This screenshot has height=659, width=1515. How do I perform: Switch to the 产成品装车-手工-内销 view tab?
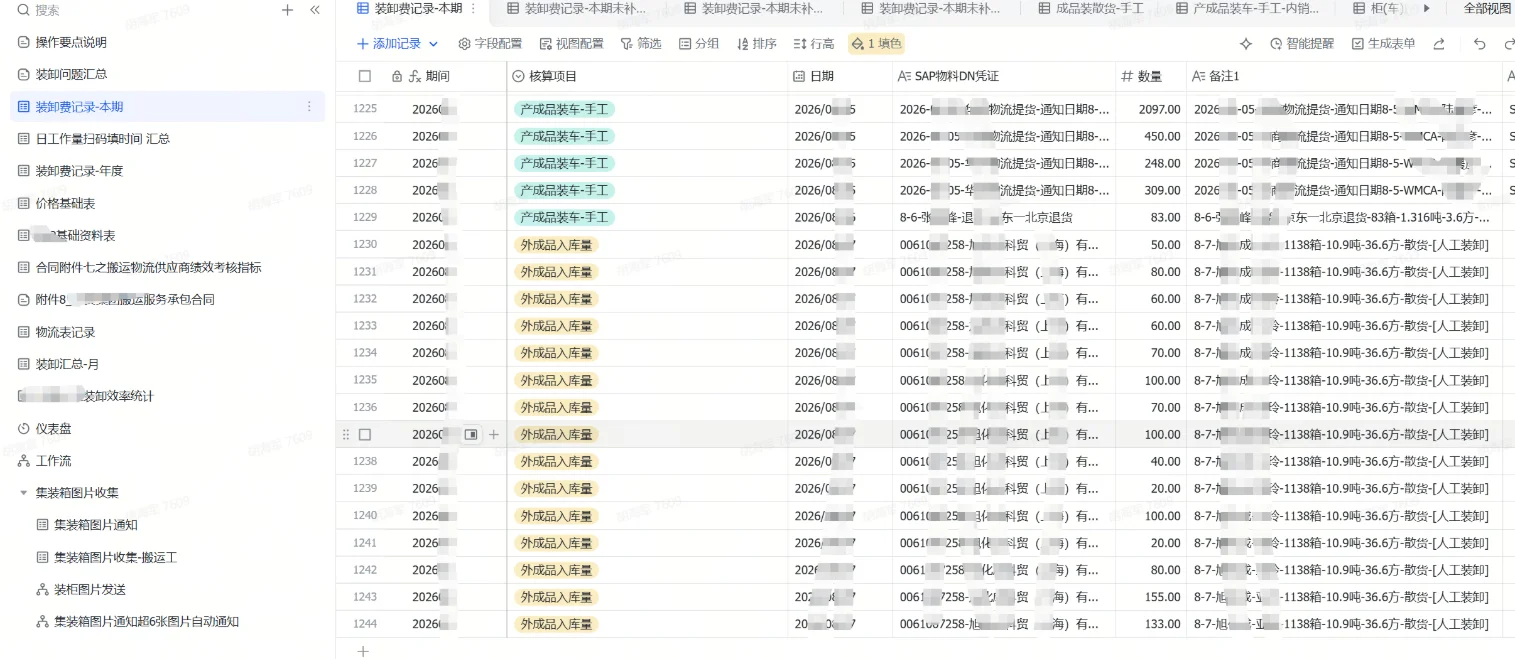point(1250,8)
